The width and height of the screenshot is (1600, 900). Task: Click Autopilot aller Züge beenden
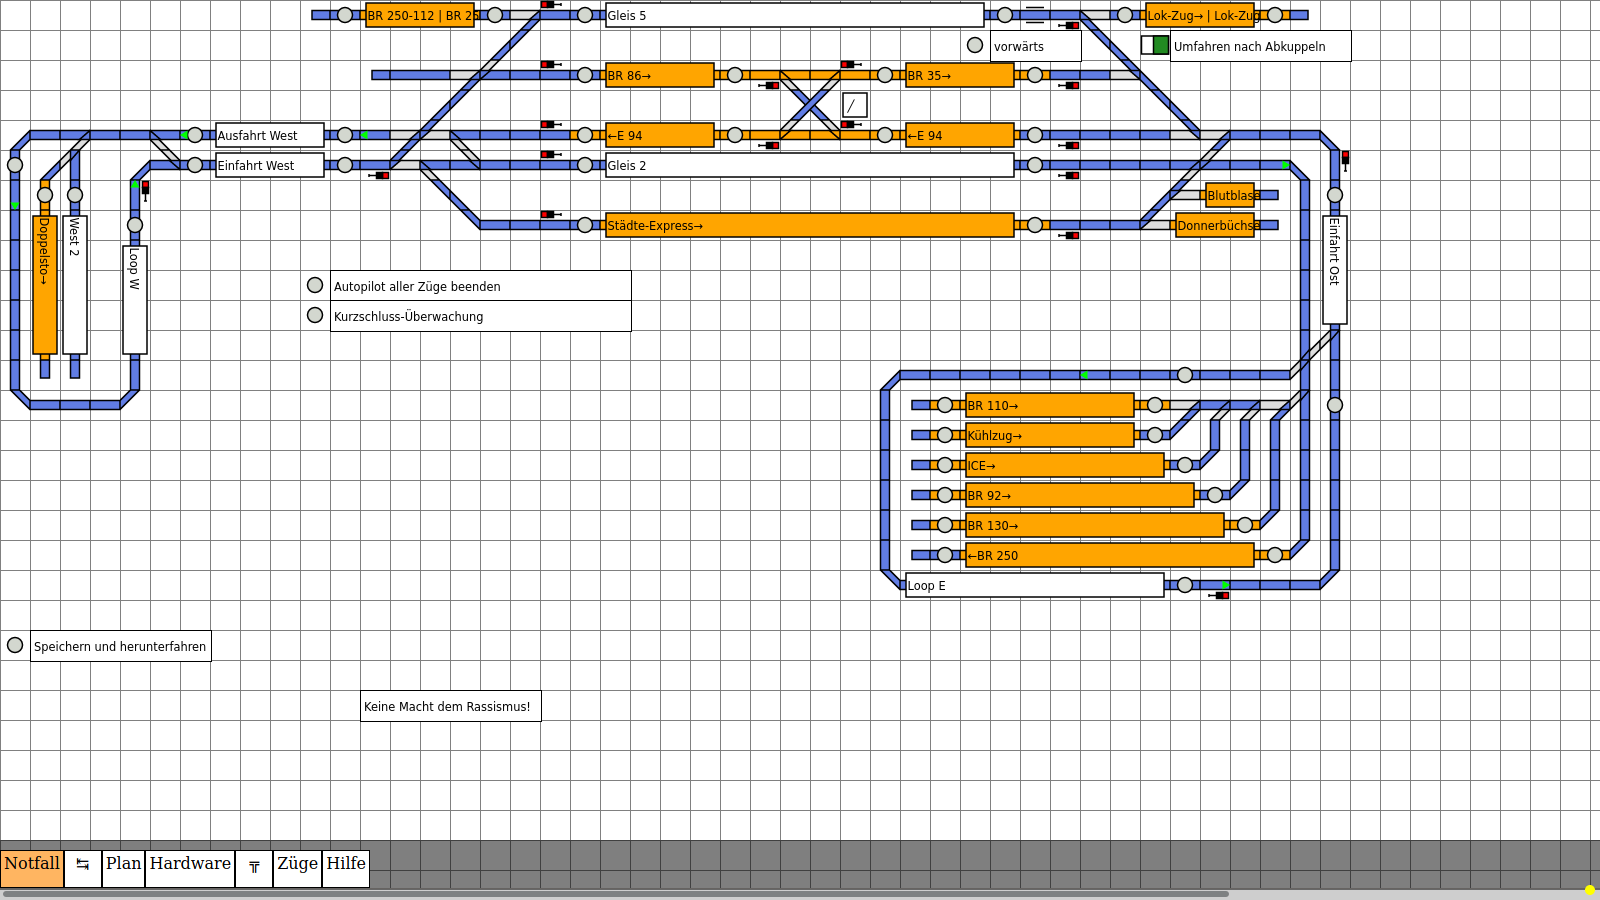tap(480, 286)
